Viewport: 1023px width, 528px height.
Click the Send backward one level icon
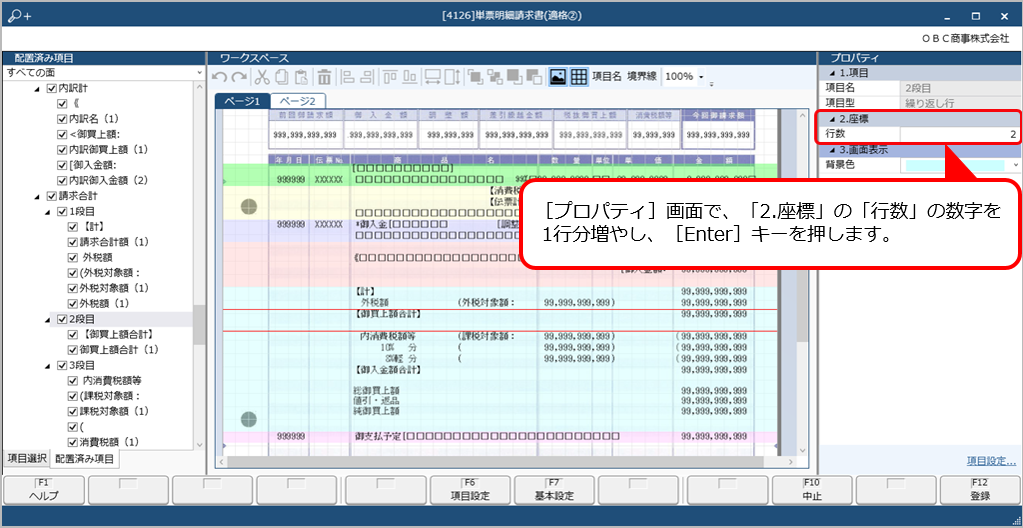pos(534,77)
